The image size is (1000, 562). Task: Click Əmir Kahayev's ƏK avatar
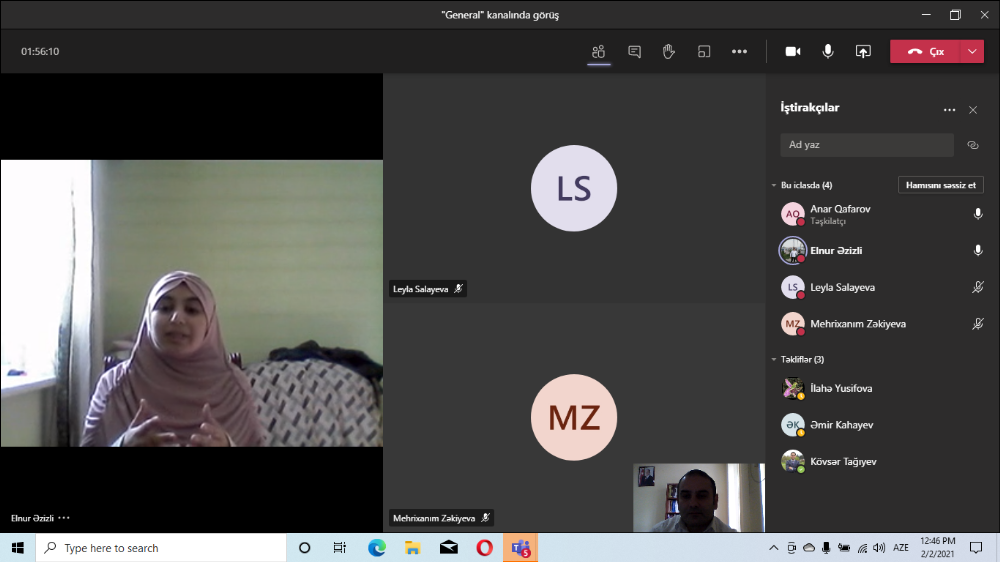pyautogui.click(x=793, y=424)
